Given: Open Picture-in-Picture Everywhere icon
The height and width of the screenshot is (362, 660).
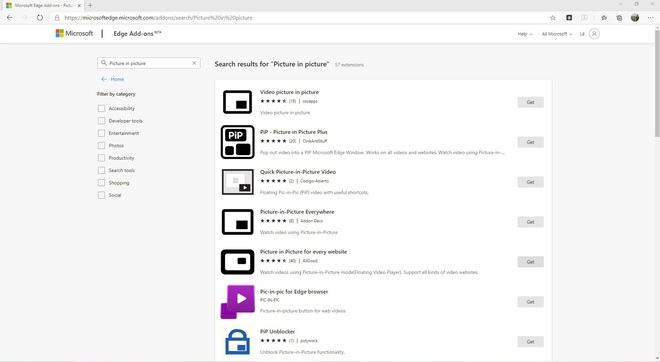Looking at the screenshot, I should [237, 222].
